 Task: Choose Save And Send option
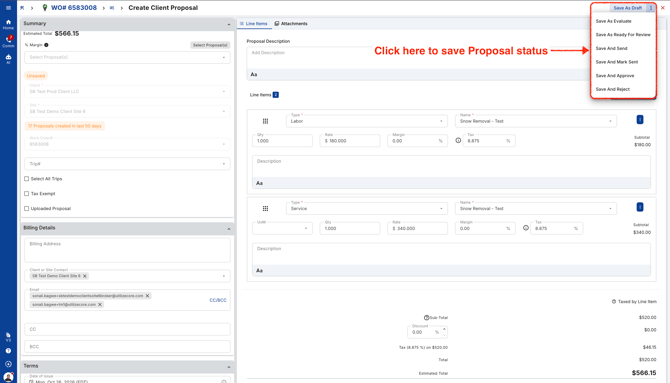pos(611,48)
